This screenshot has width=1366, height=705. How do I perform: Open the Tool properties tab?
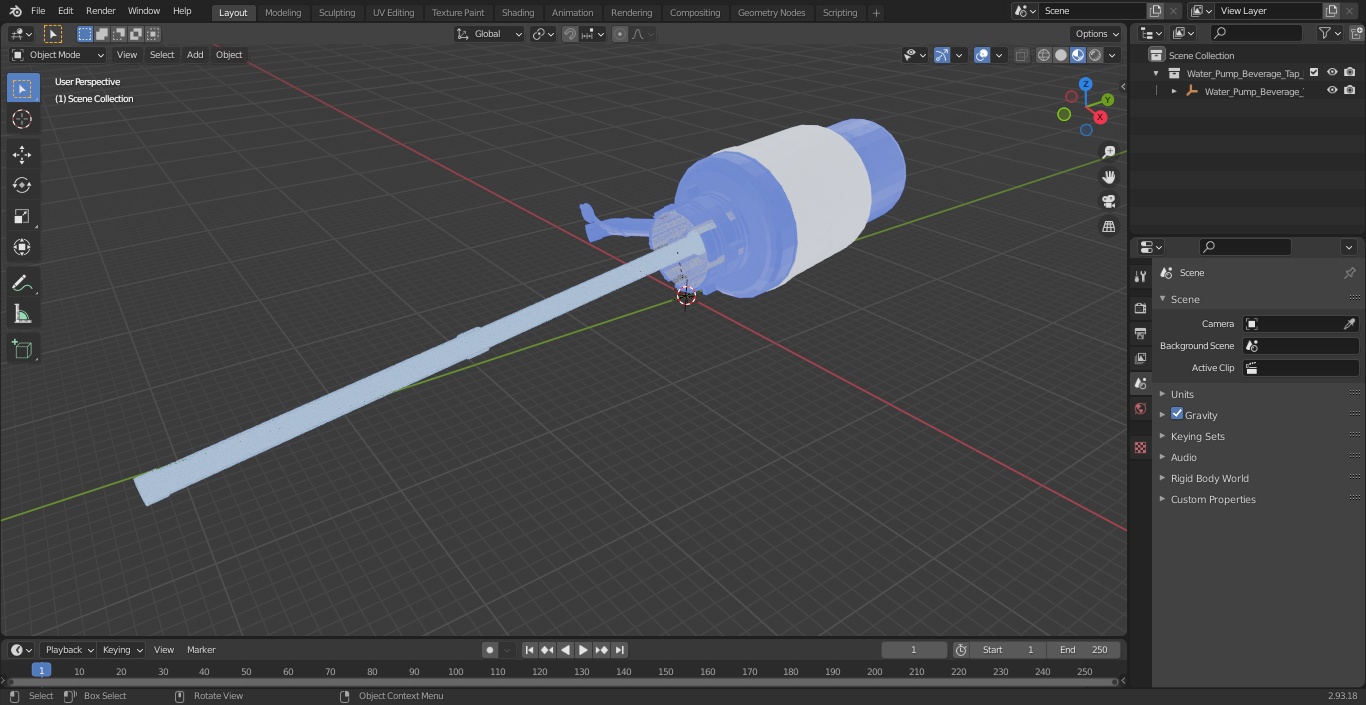tap(1140, 276)
